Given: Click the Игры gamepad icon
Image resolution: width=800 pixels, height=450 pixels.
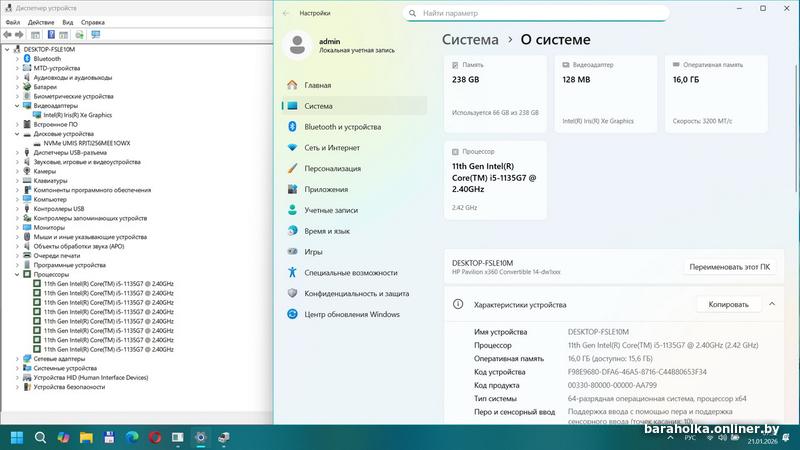Looking at the screenshot, I should tap(292, 252).
